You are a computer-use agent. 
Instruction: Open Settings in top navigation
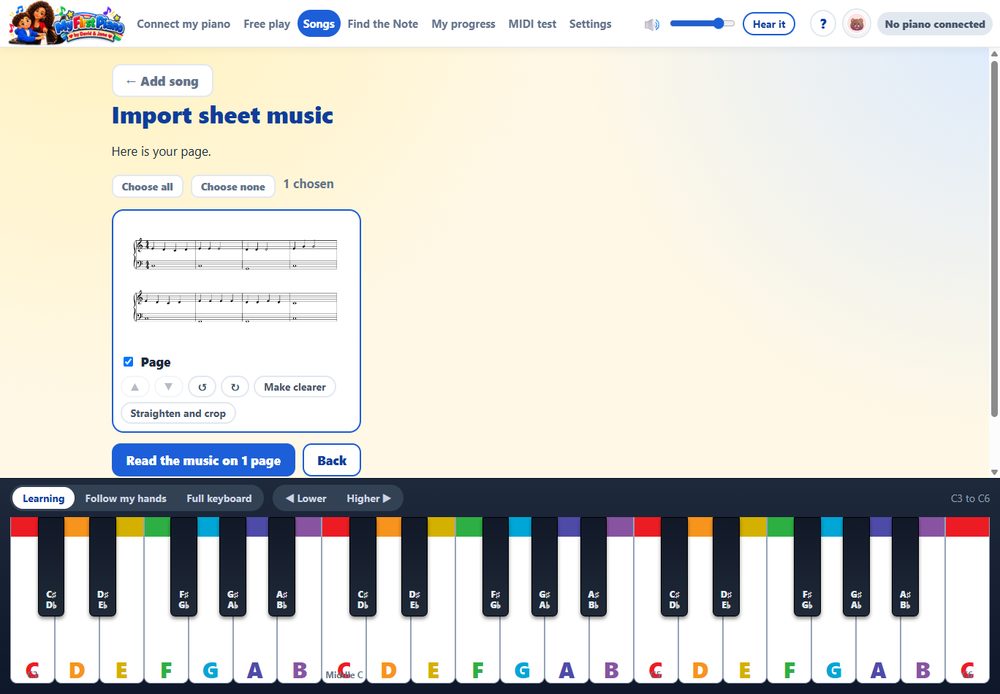590,24
